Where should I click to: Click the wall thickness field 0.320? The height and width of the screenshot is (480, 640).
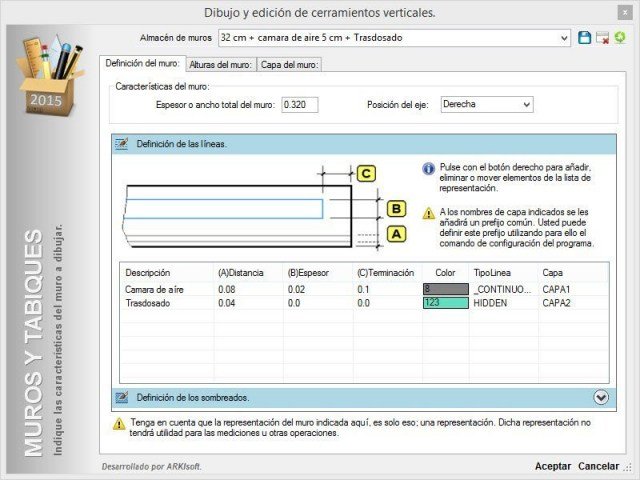(300, 105)
